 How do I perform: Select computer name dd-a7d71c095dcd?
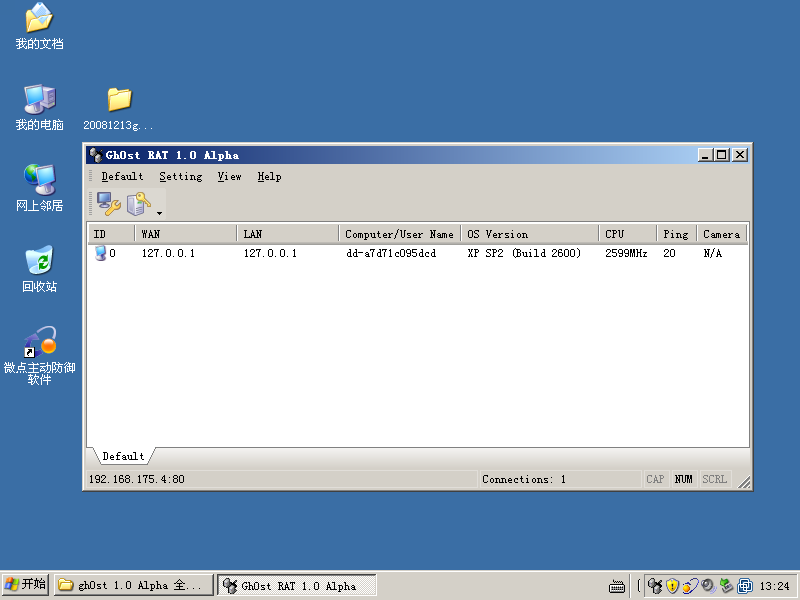[x=391, y=253]
